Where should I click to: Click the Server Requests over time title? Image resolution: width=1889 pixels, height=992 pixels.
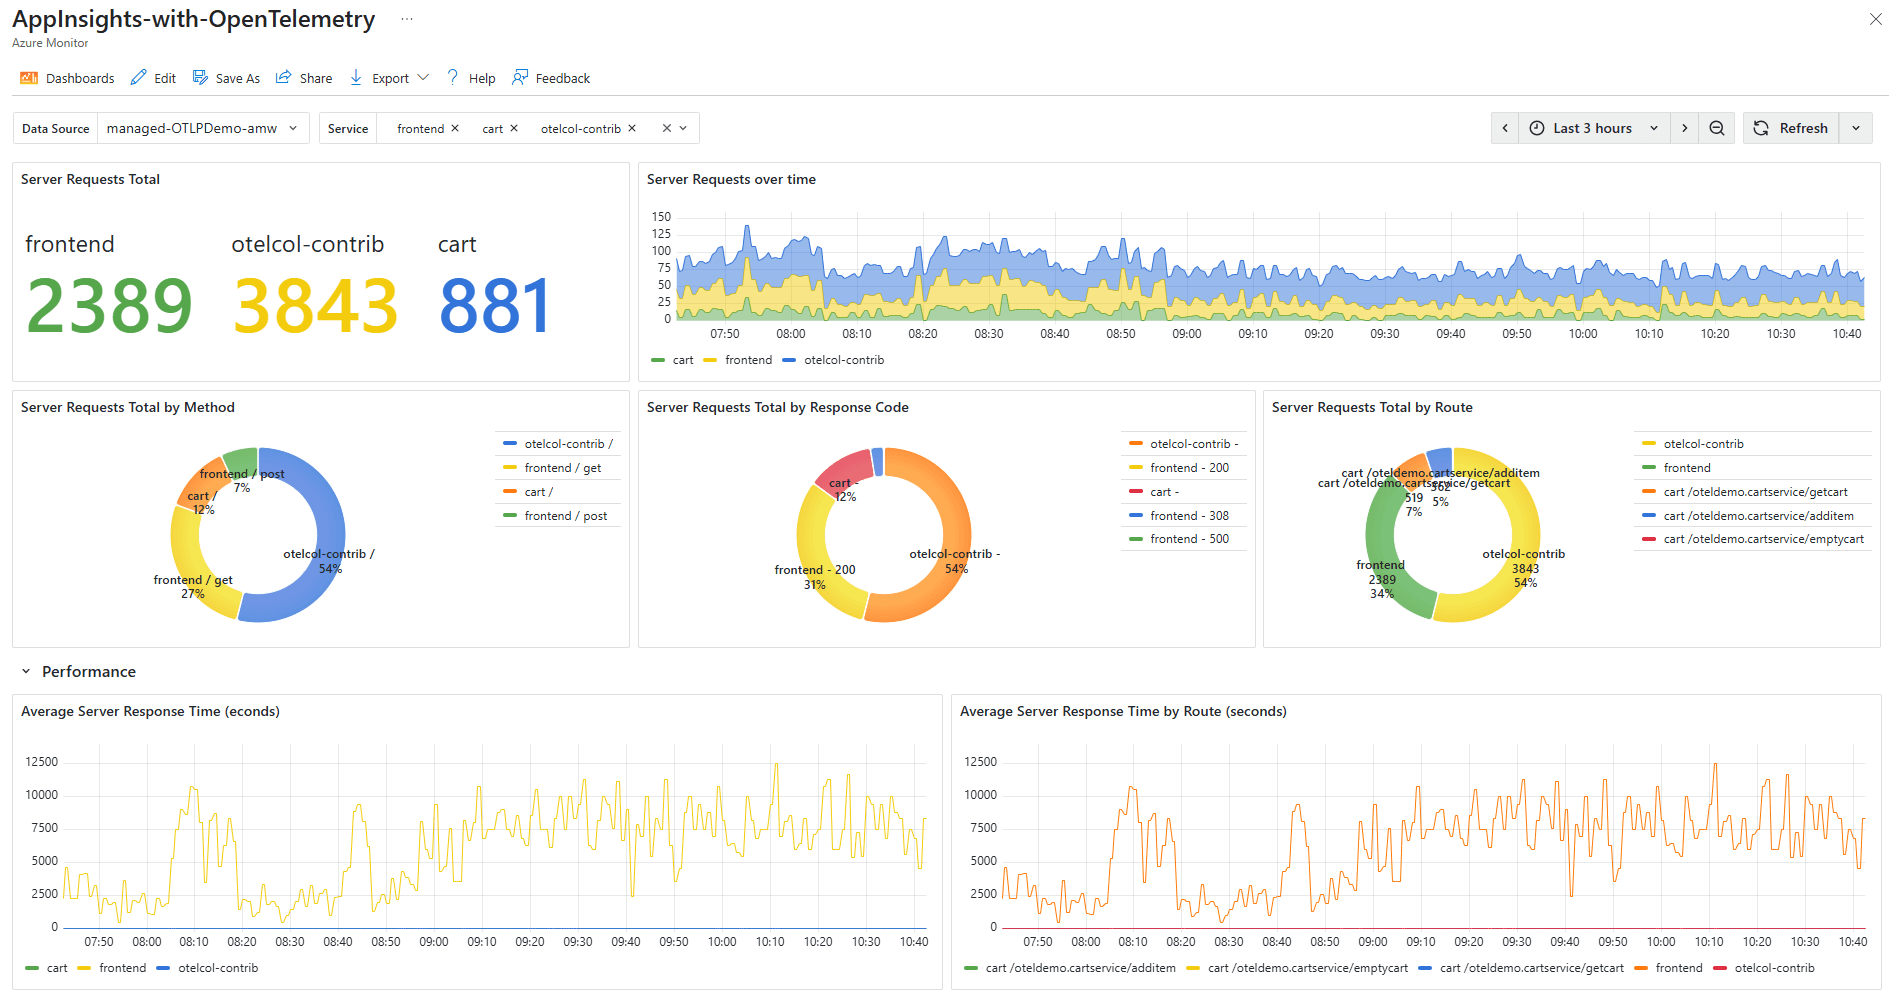click(731, 180)
